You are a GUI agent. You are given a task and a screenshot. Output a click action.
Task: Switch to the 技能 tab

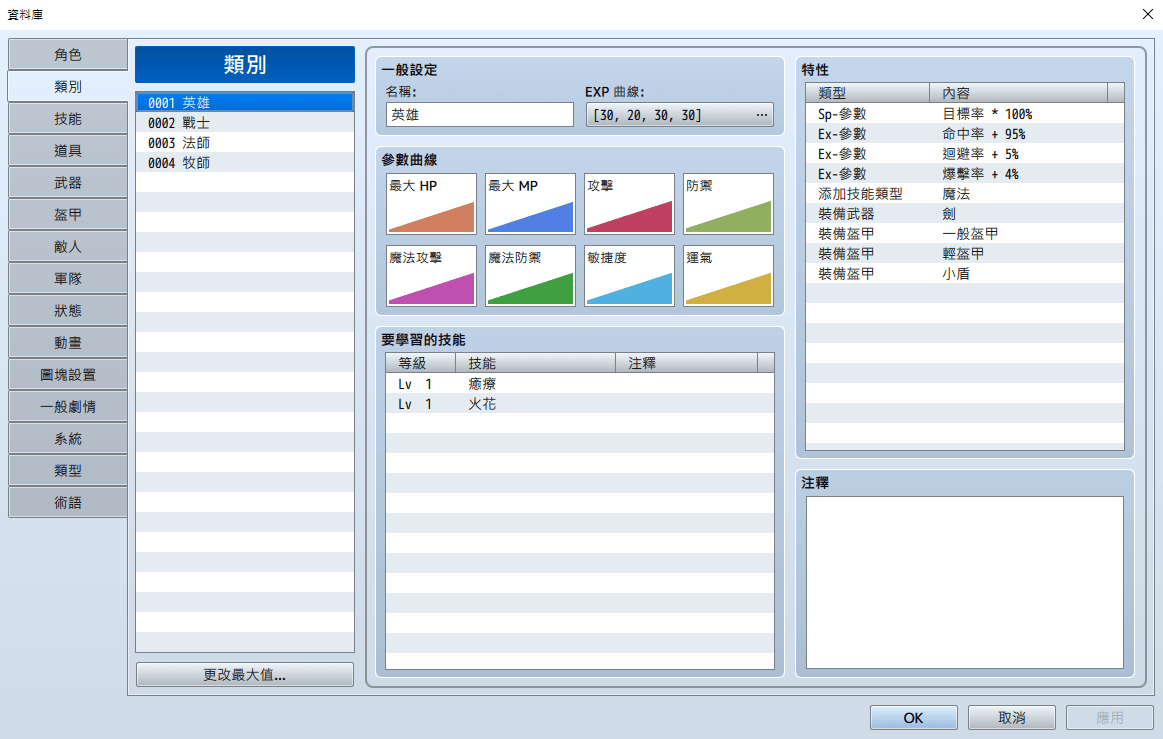click(x=68, y=119)
